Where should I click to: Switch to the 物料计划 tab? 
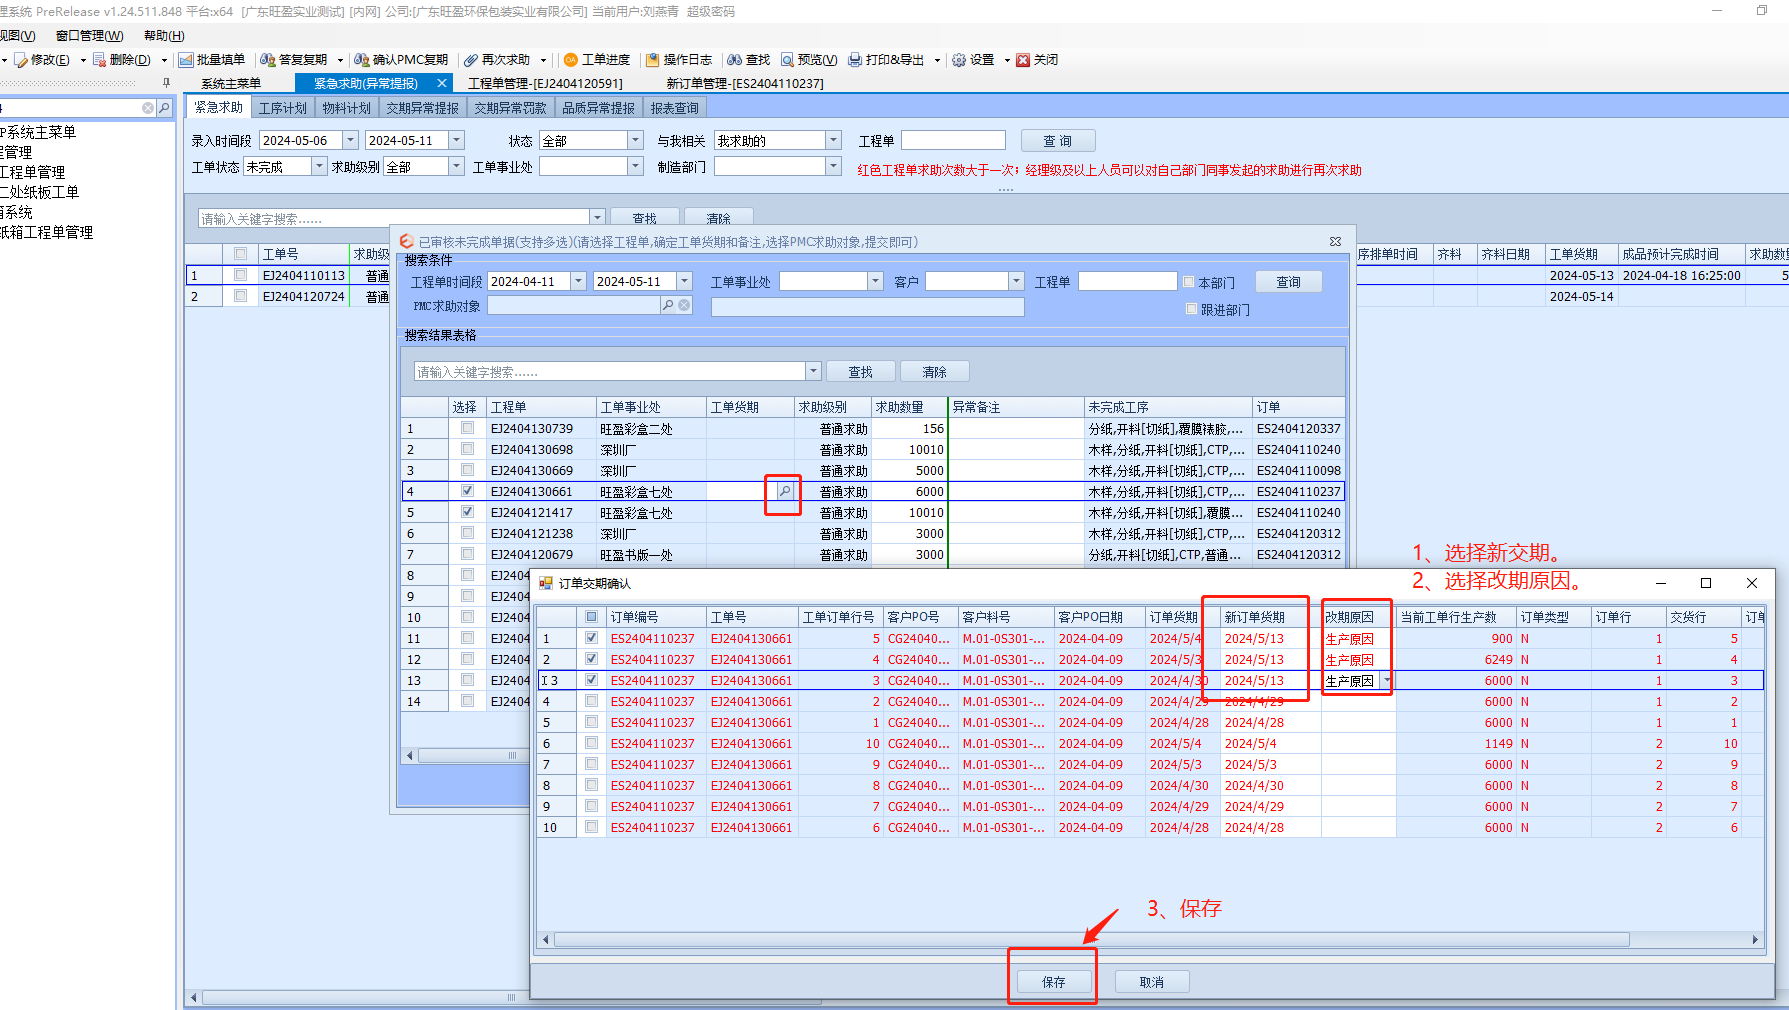coord(346,108)
